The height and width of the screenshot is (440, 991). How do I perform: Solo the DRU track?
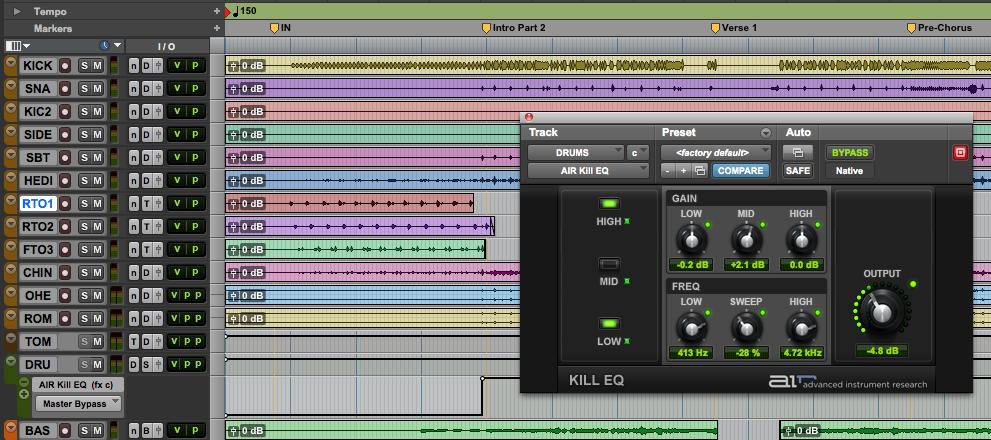(84, 365)
